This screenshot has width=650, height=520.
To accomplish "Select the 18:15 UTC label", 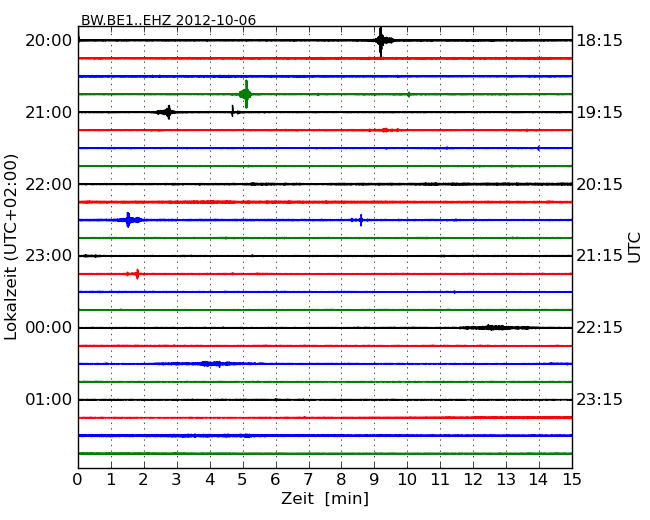I will click(x=599, y=41).
